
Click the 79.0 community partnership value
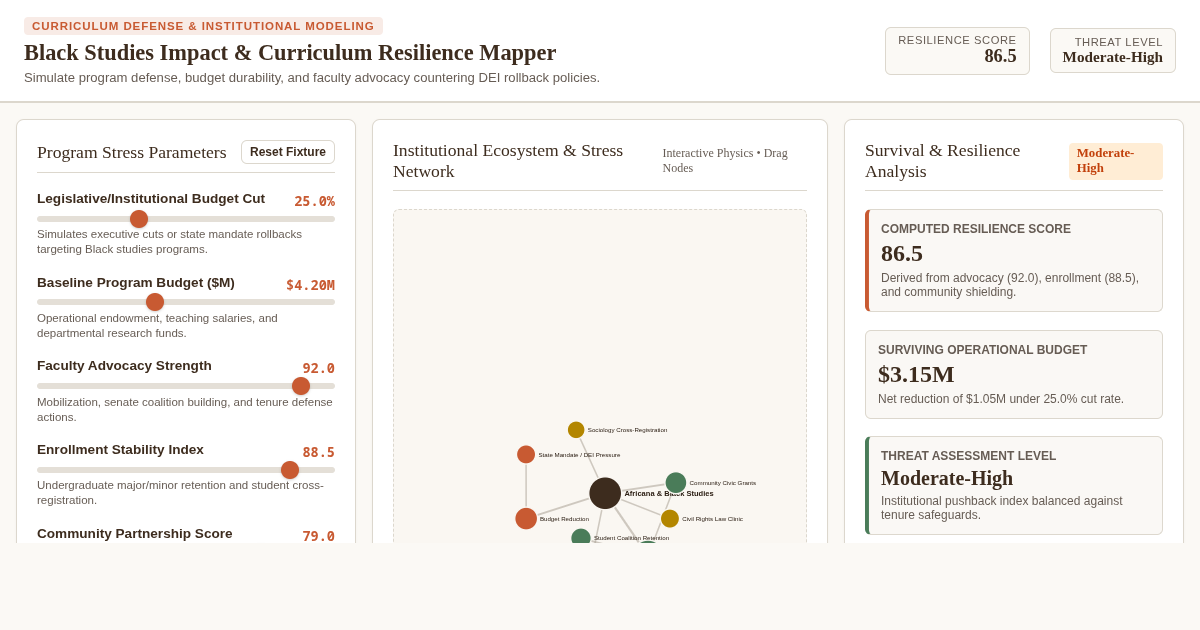tap(319, 536)
